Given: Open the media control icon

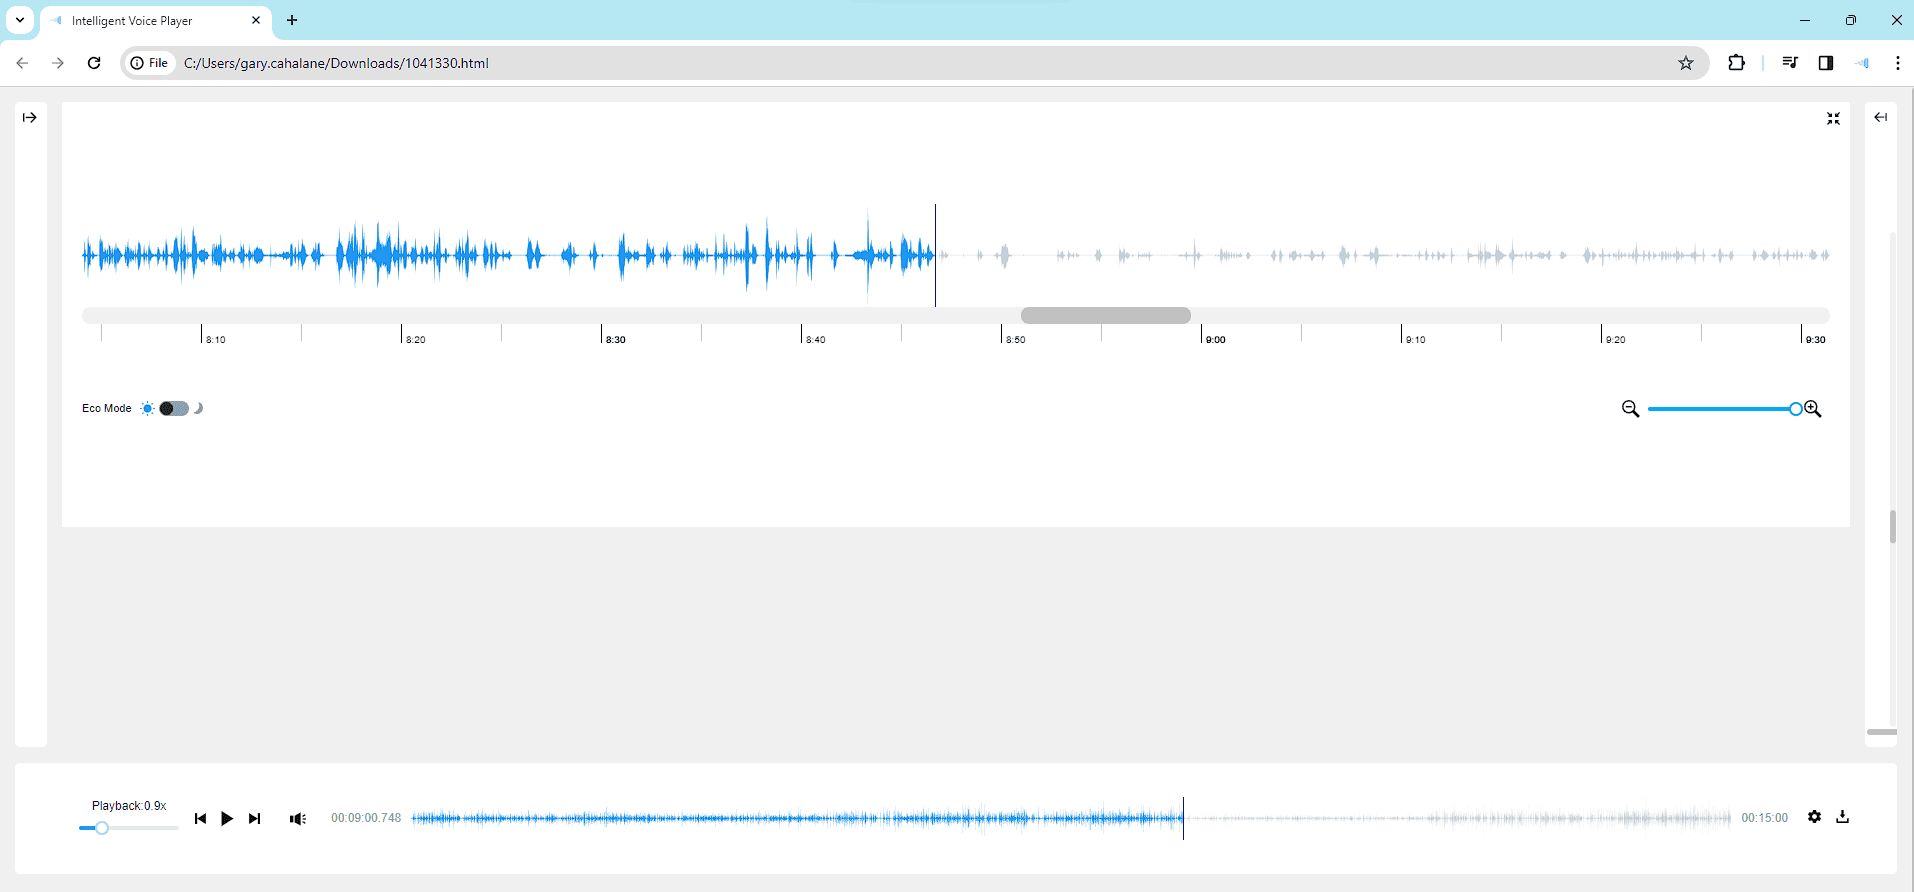Looking at the screenshot, I should (1790, 63).
